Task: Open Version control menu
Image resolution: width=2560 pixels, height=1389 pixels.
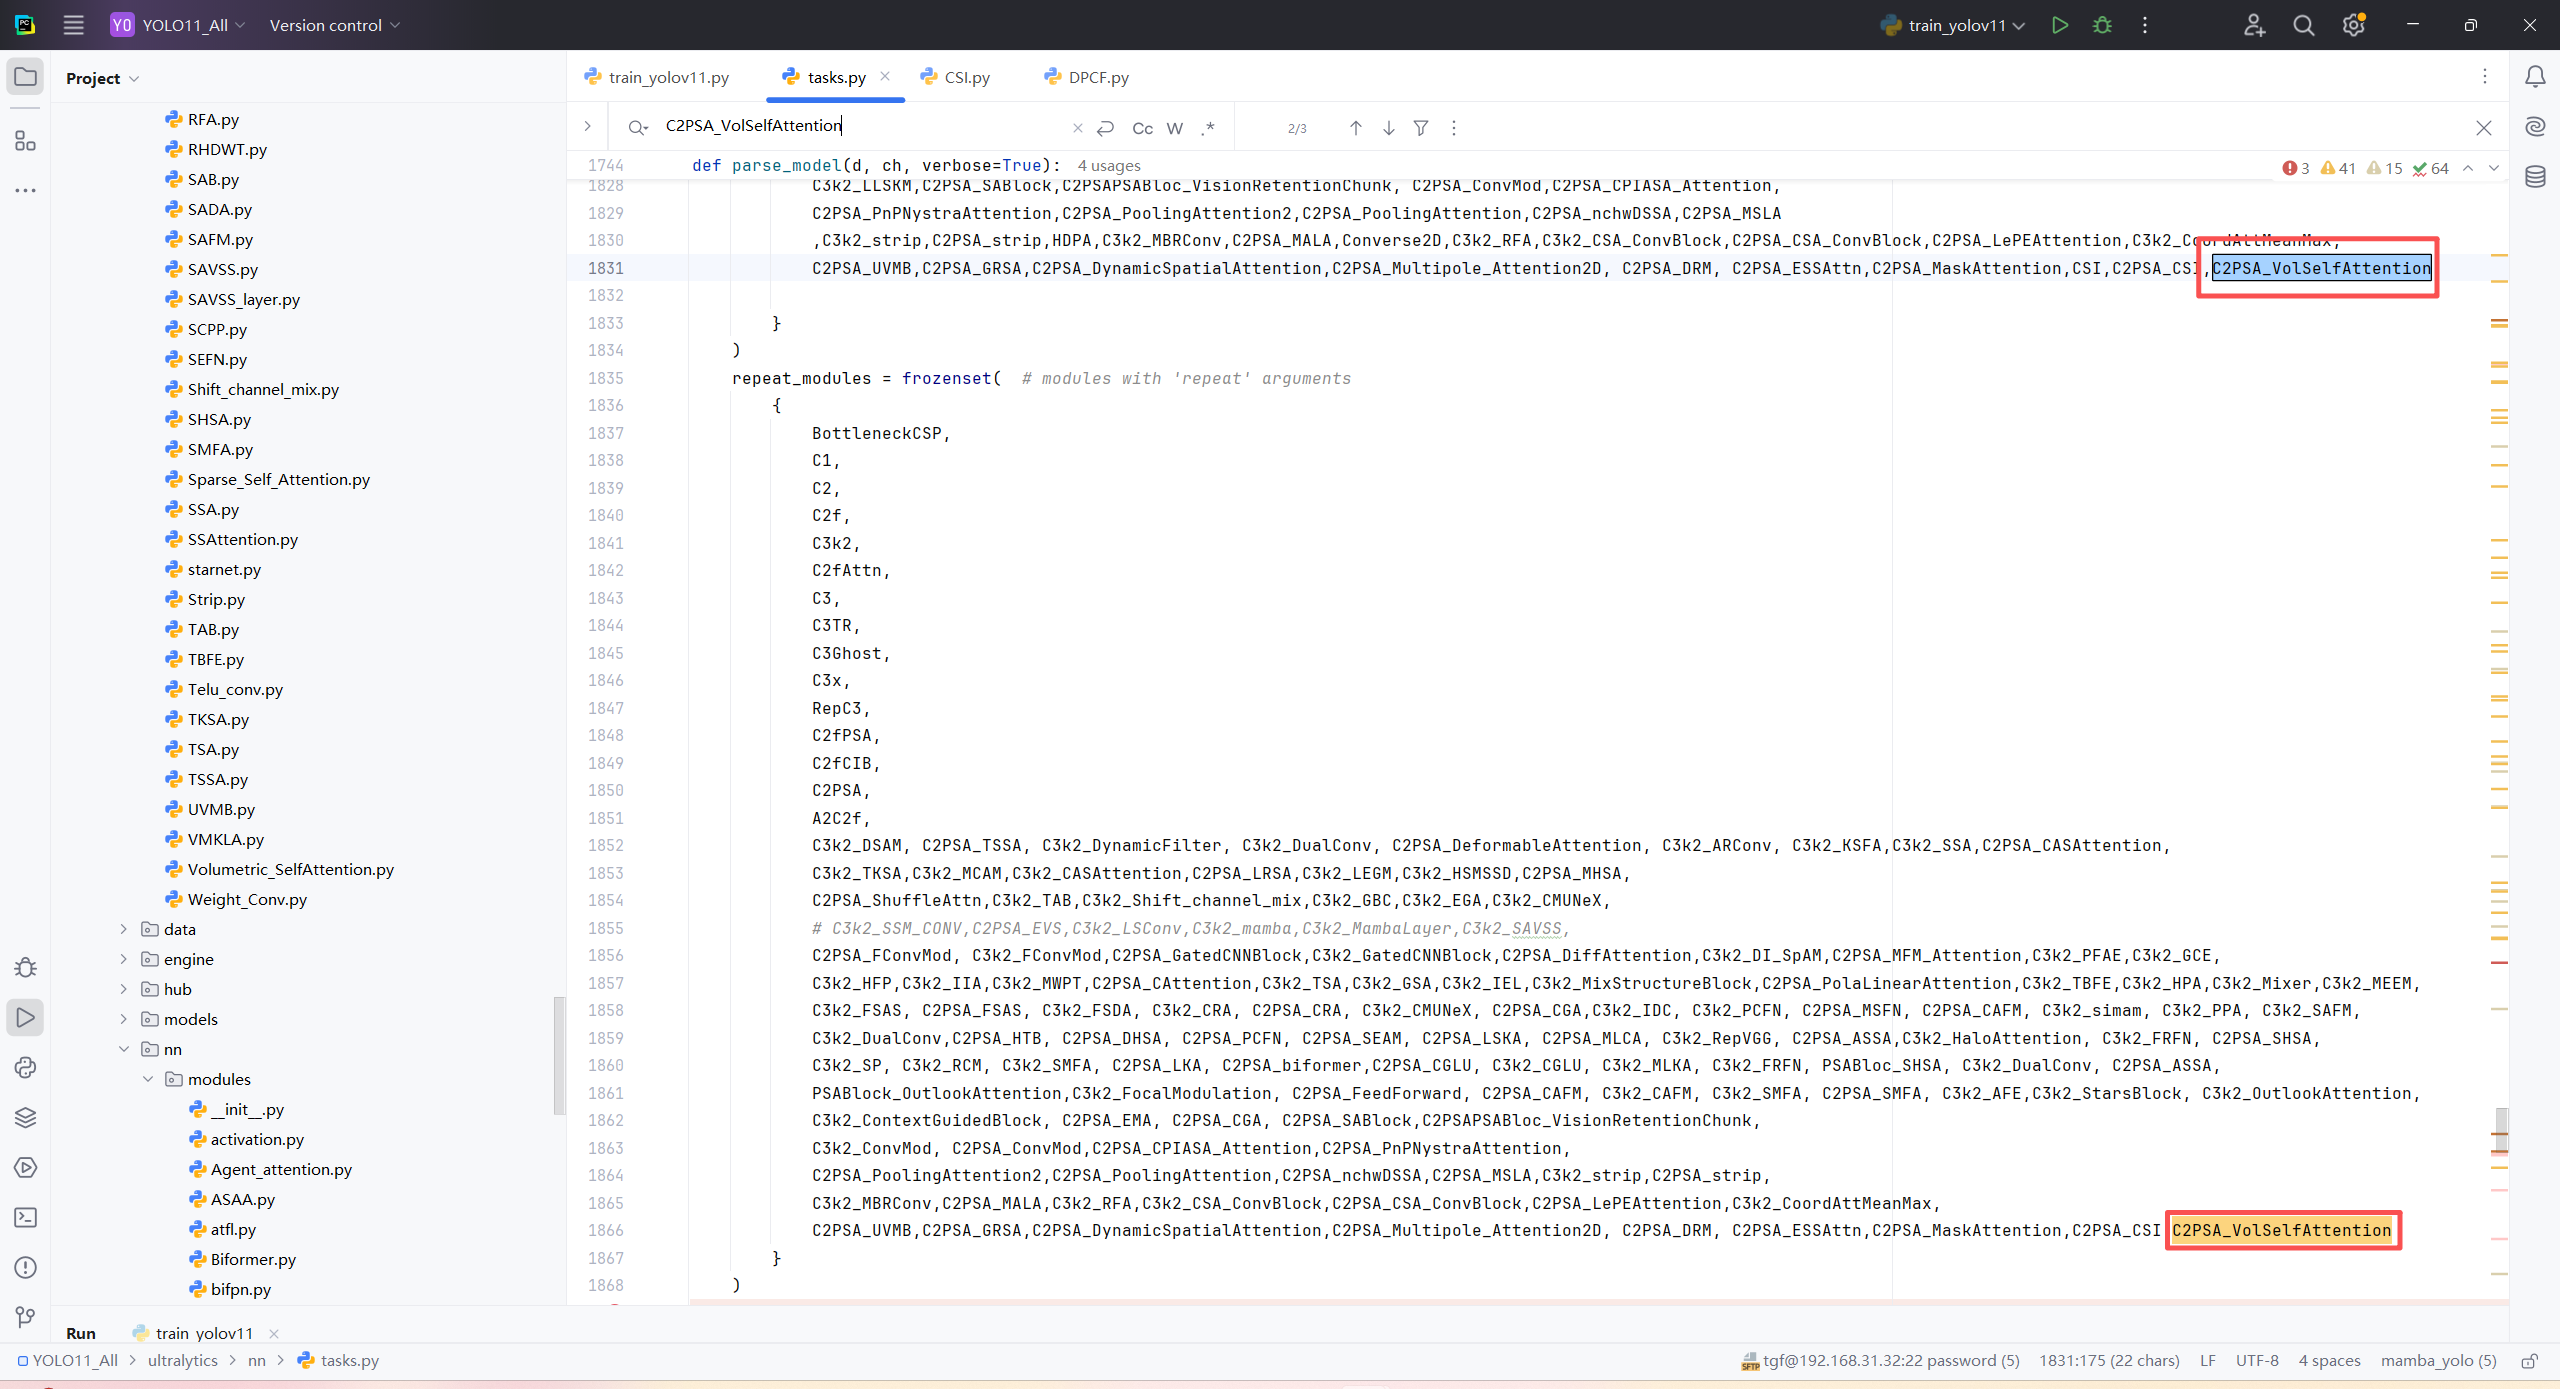Action: pos(334,25)
